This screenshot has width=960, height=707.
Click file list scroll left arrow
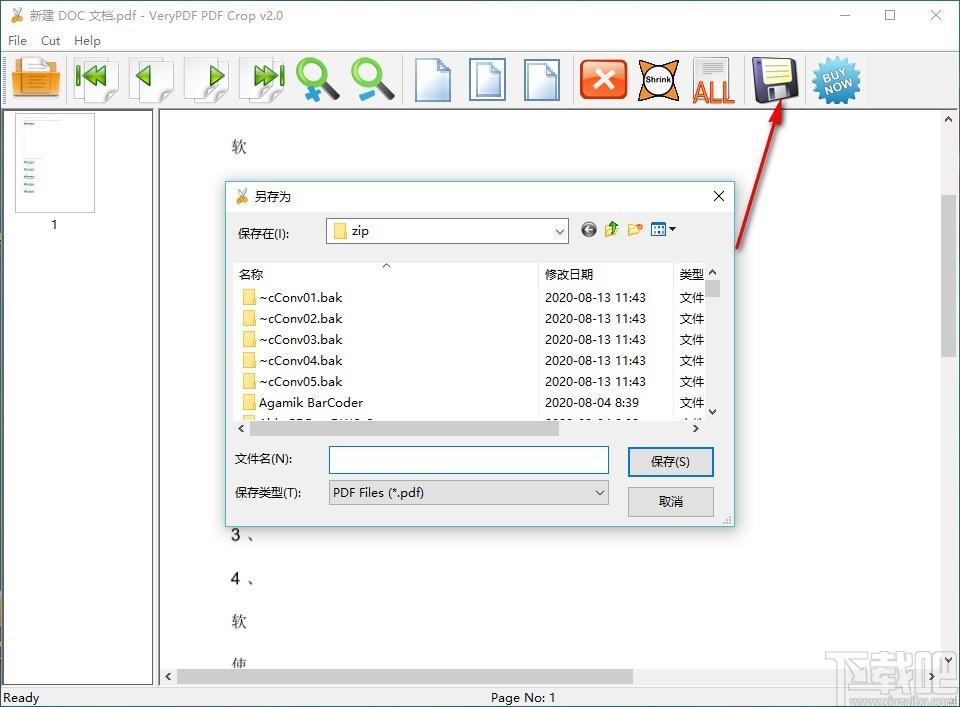coord(241,429)
